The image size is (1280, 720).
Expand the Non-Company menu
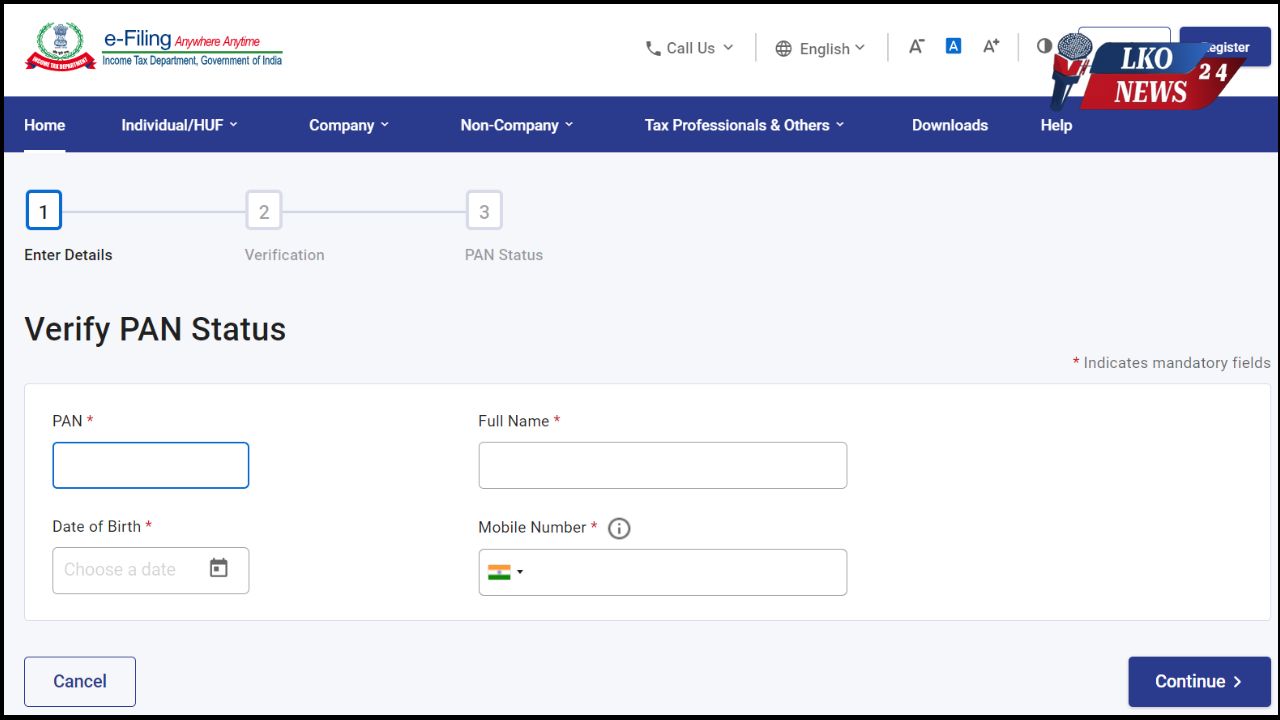pos(517,125)
